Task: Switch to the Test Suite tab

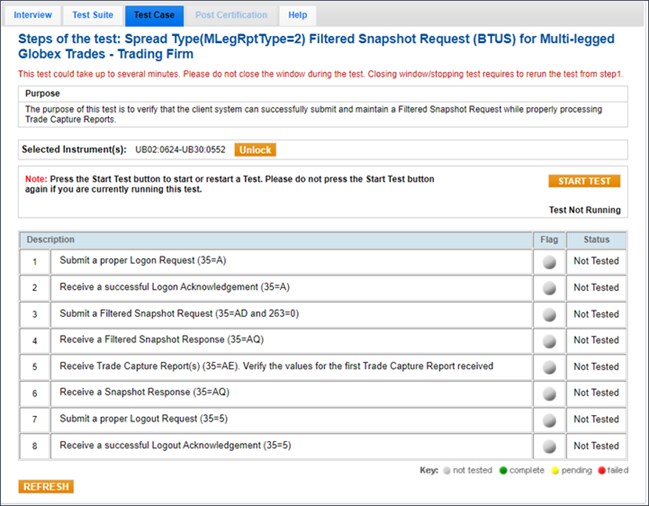Action: [x=93, y=15]
